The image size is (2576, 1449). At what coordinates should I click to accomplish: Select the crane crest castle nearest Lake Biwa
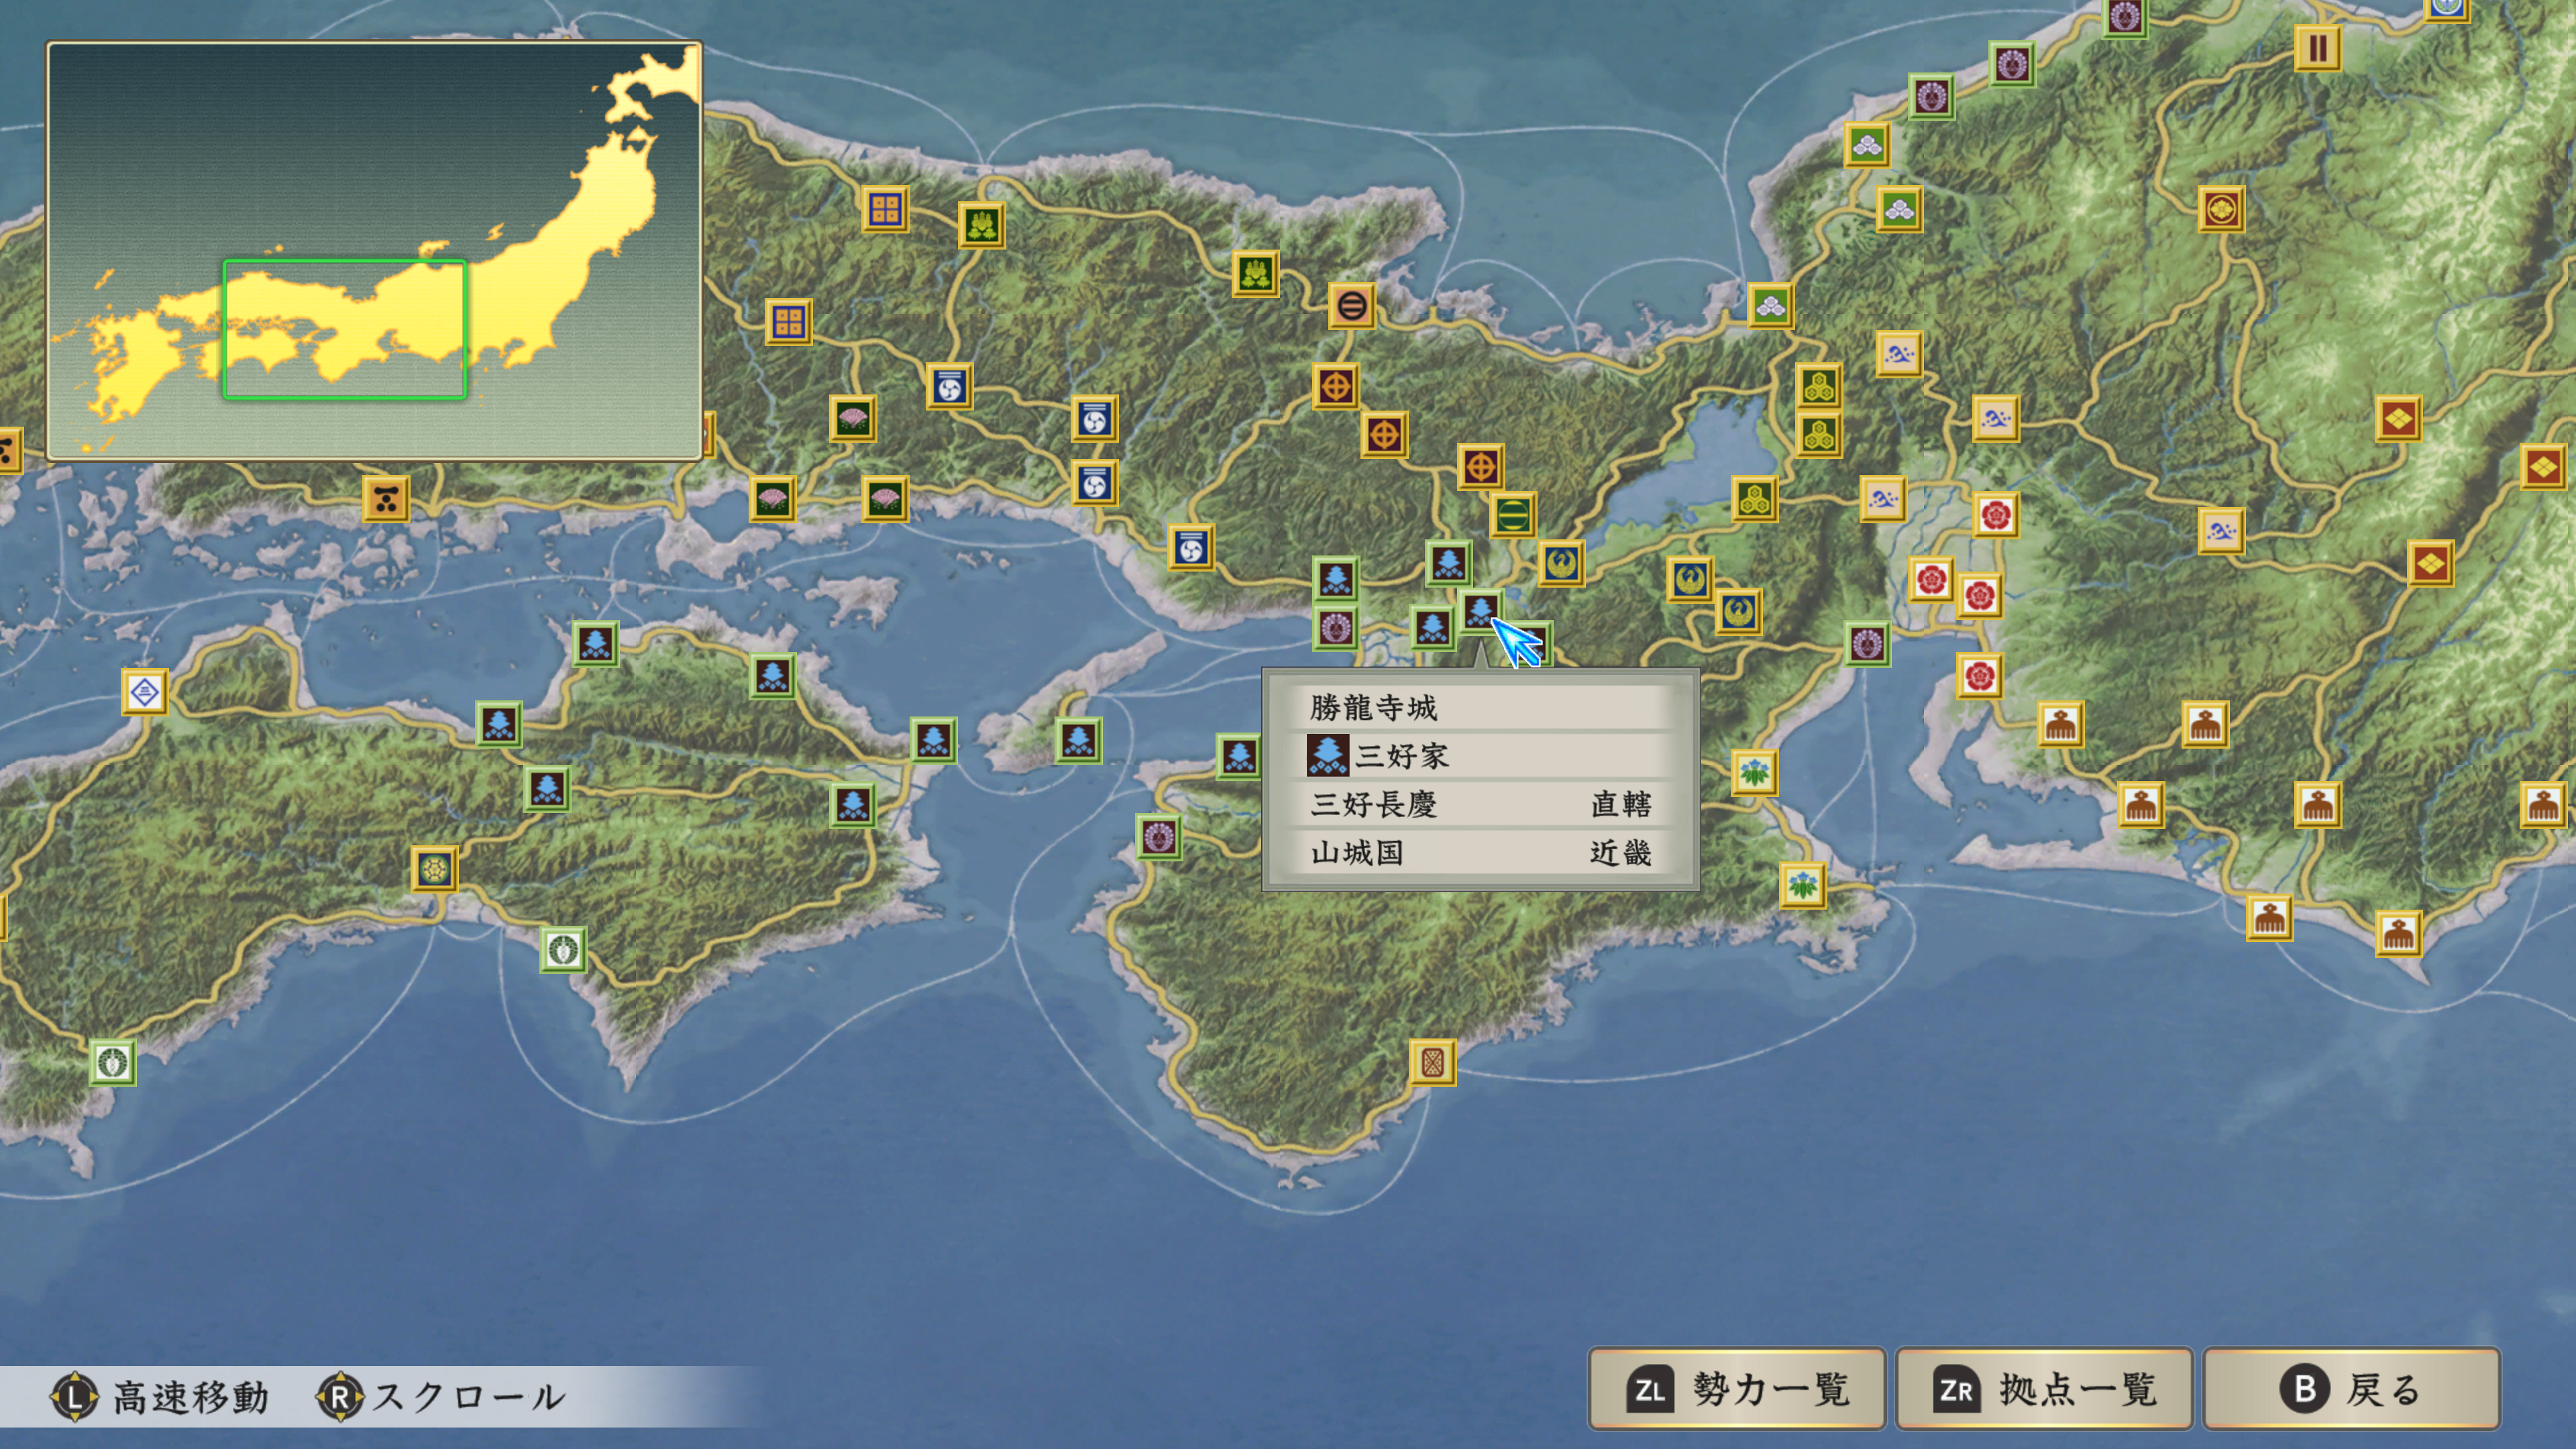pyautogui.click(x=1561, y=563)
